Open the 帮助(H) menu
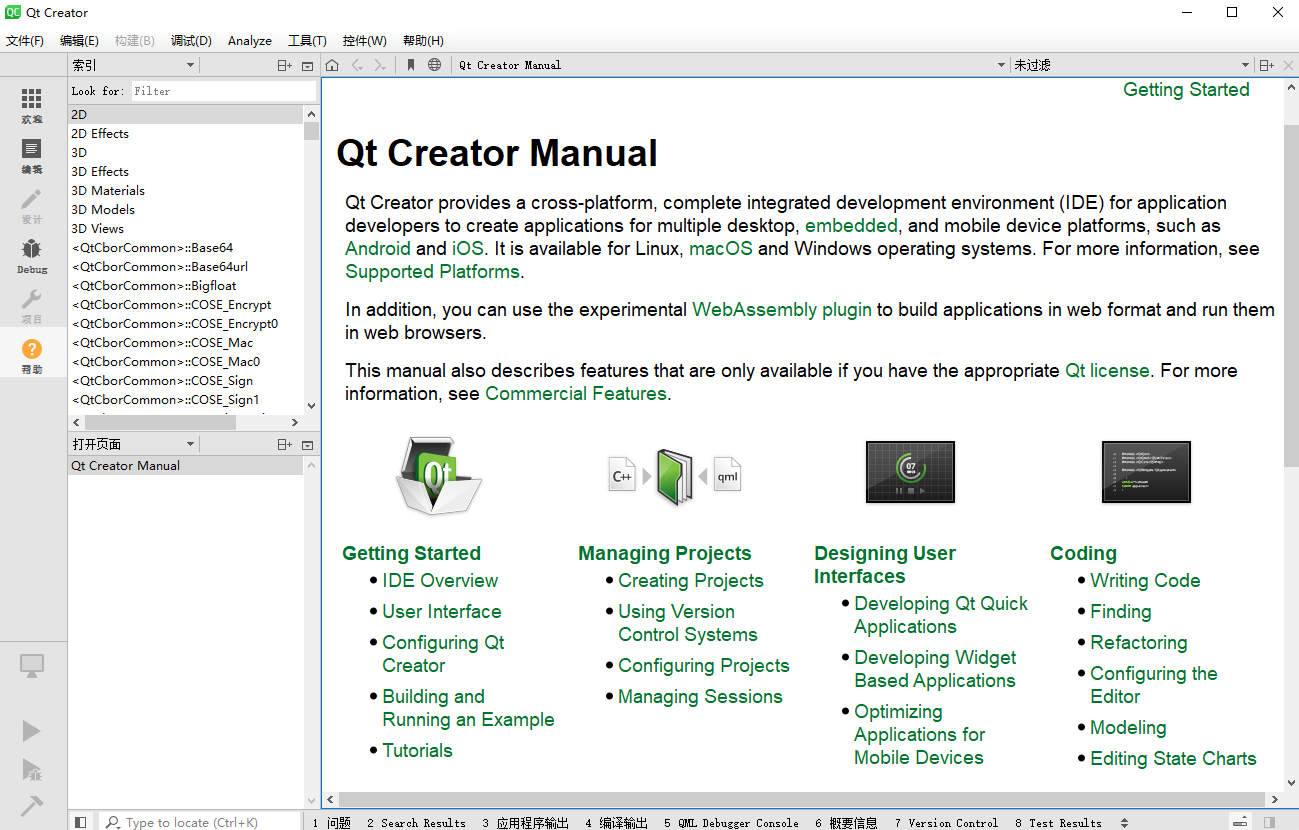1299x830 pixels. (423, 41)
